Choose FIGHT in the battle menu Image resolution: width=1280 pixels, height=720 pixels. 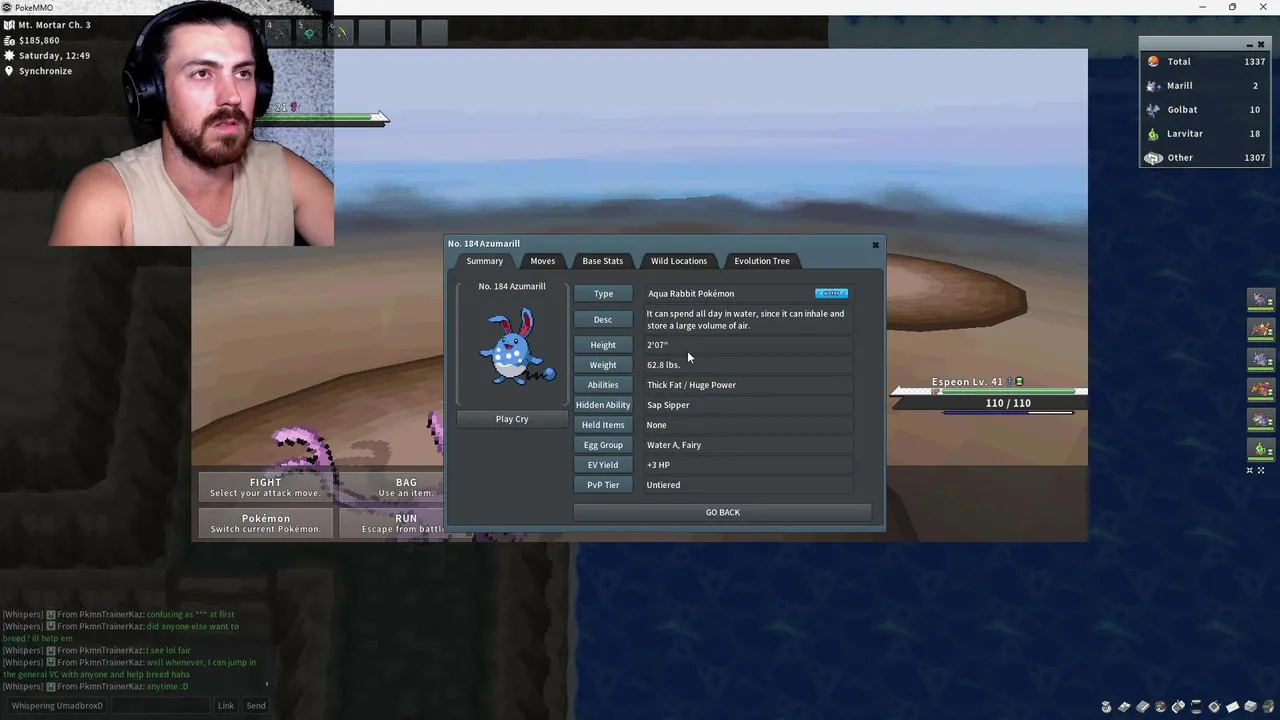[x=265, y=487]
